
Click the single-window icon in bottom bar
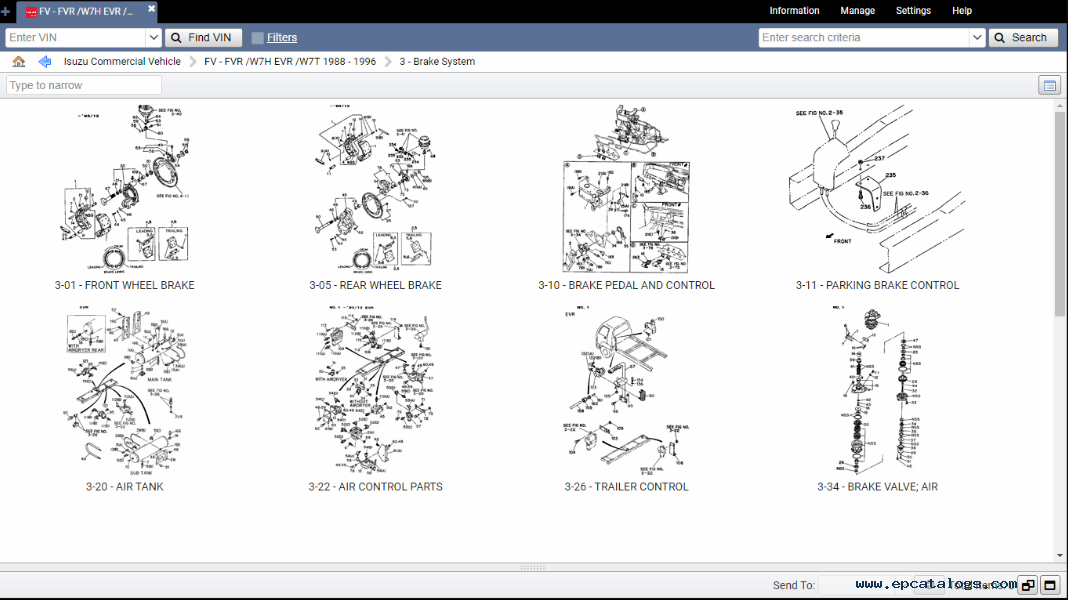click(x=1050, y=585)
